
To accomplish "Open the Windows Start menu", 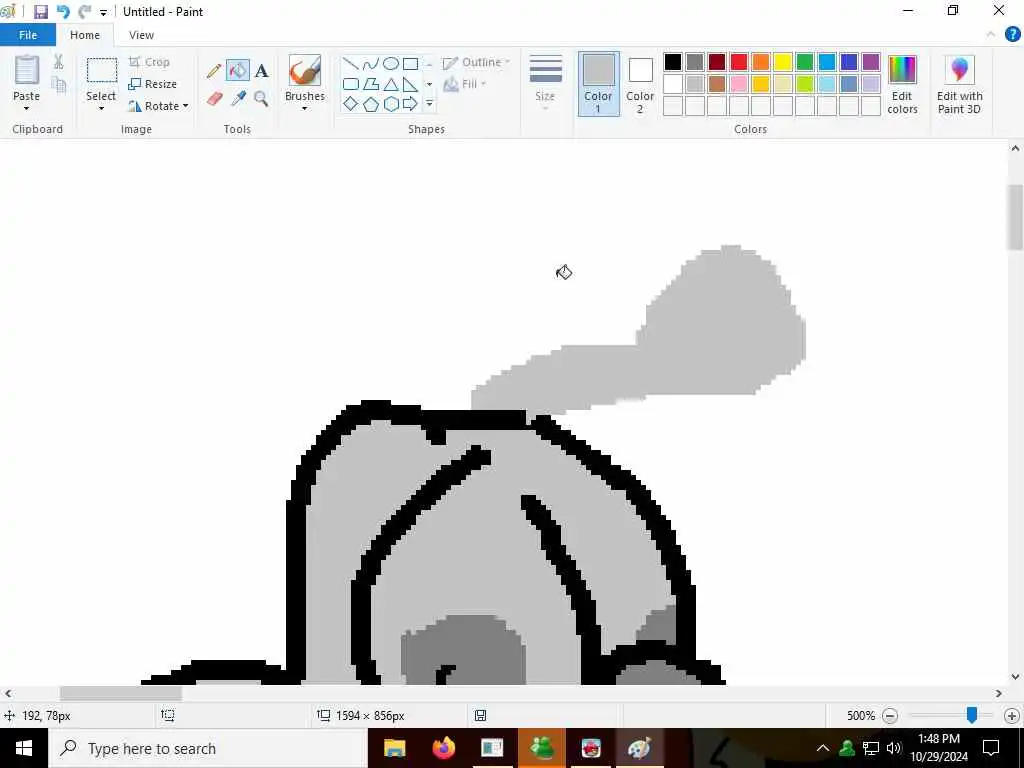I will coord(24,748).
